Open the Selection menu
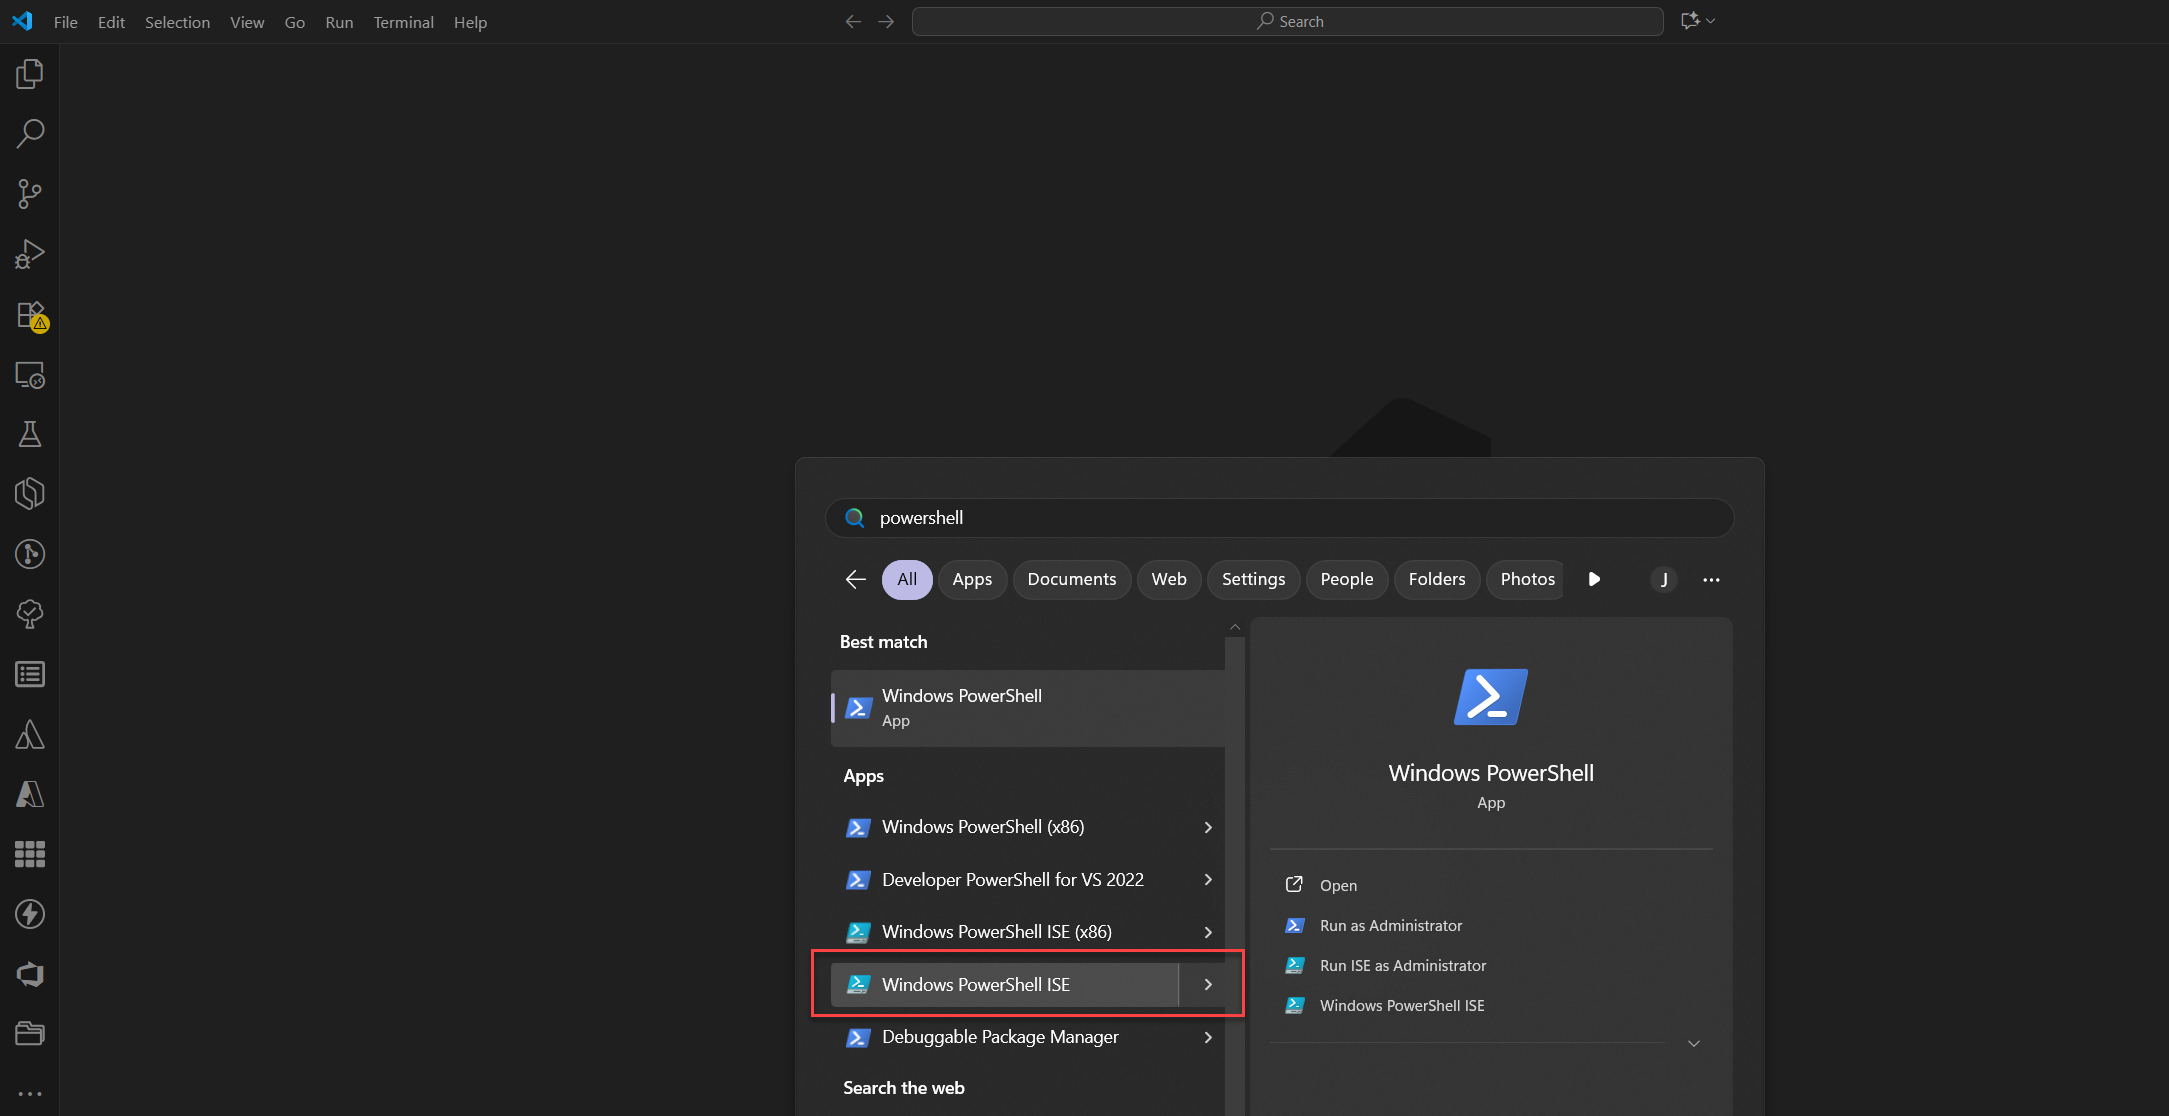 [177, 22]
